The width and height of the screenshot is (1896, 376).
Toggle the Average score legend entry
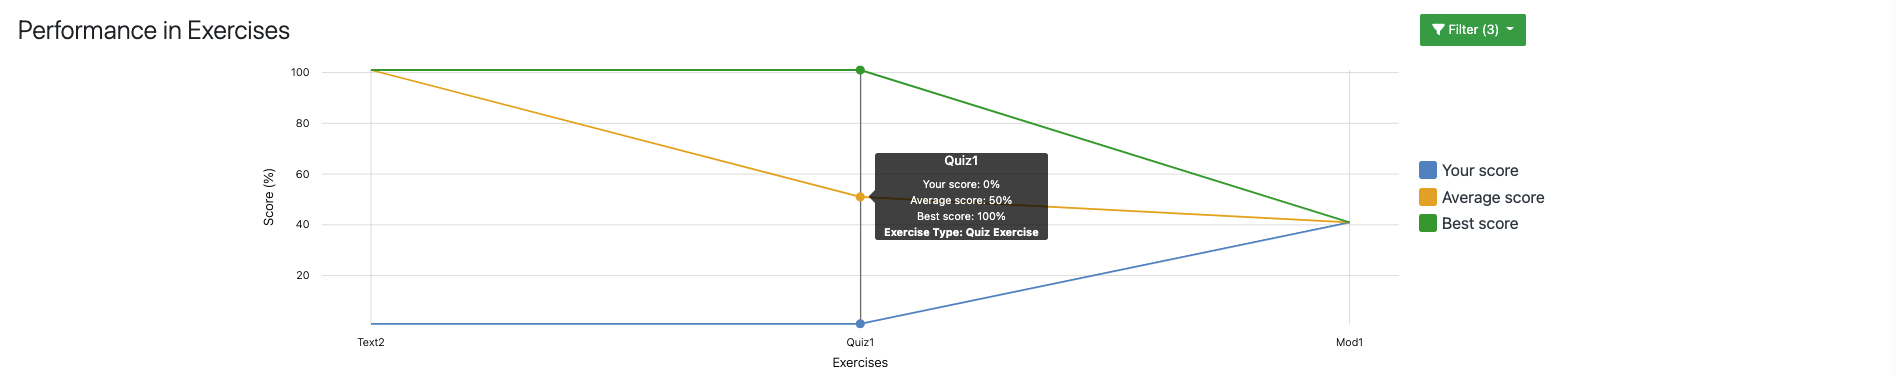click(x=1482, y=198)
